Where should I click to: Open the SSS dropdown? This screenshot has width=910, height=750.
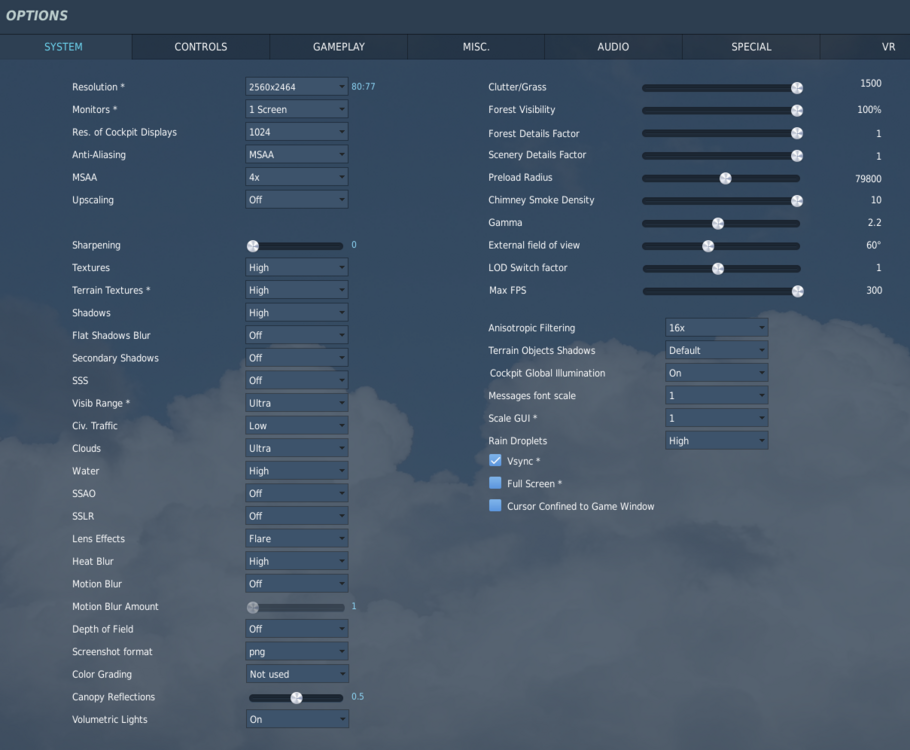pyautogui.click(x=297, y=381)
